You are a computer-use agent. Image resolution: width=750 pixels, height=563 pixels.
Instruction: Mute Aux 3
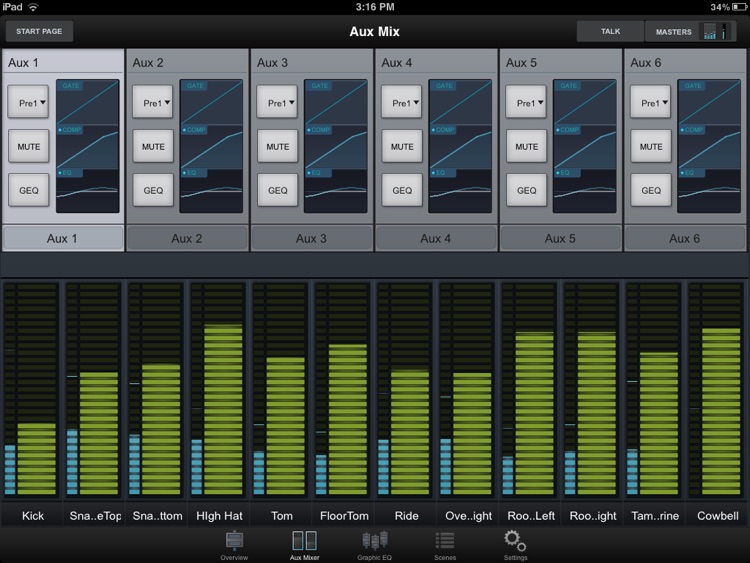277,146
